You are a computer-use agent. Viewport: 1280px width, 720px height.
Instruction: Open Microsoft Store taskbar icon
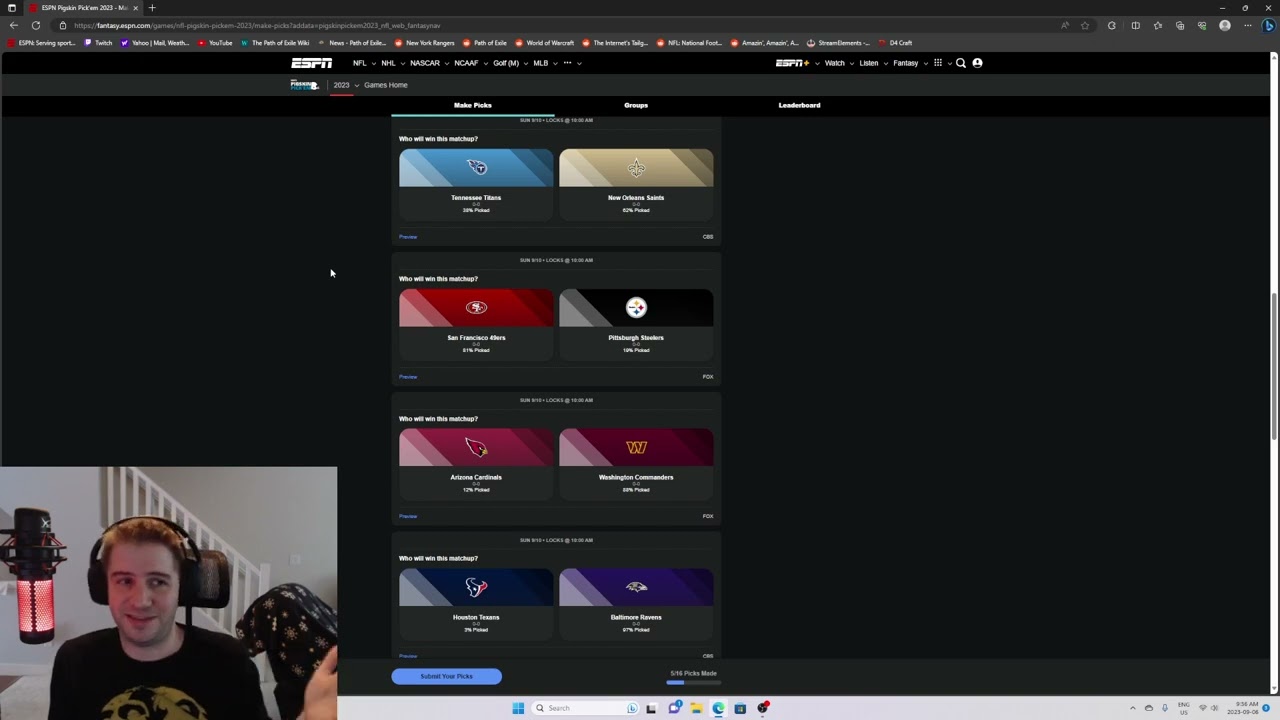pos(740,708)
